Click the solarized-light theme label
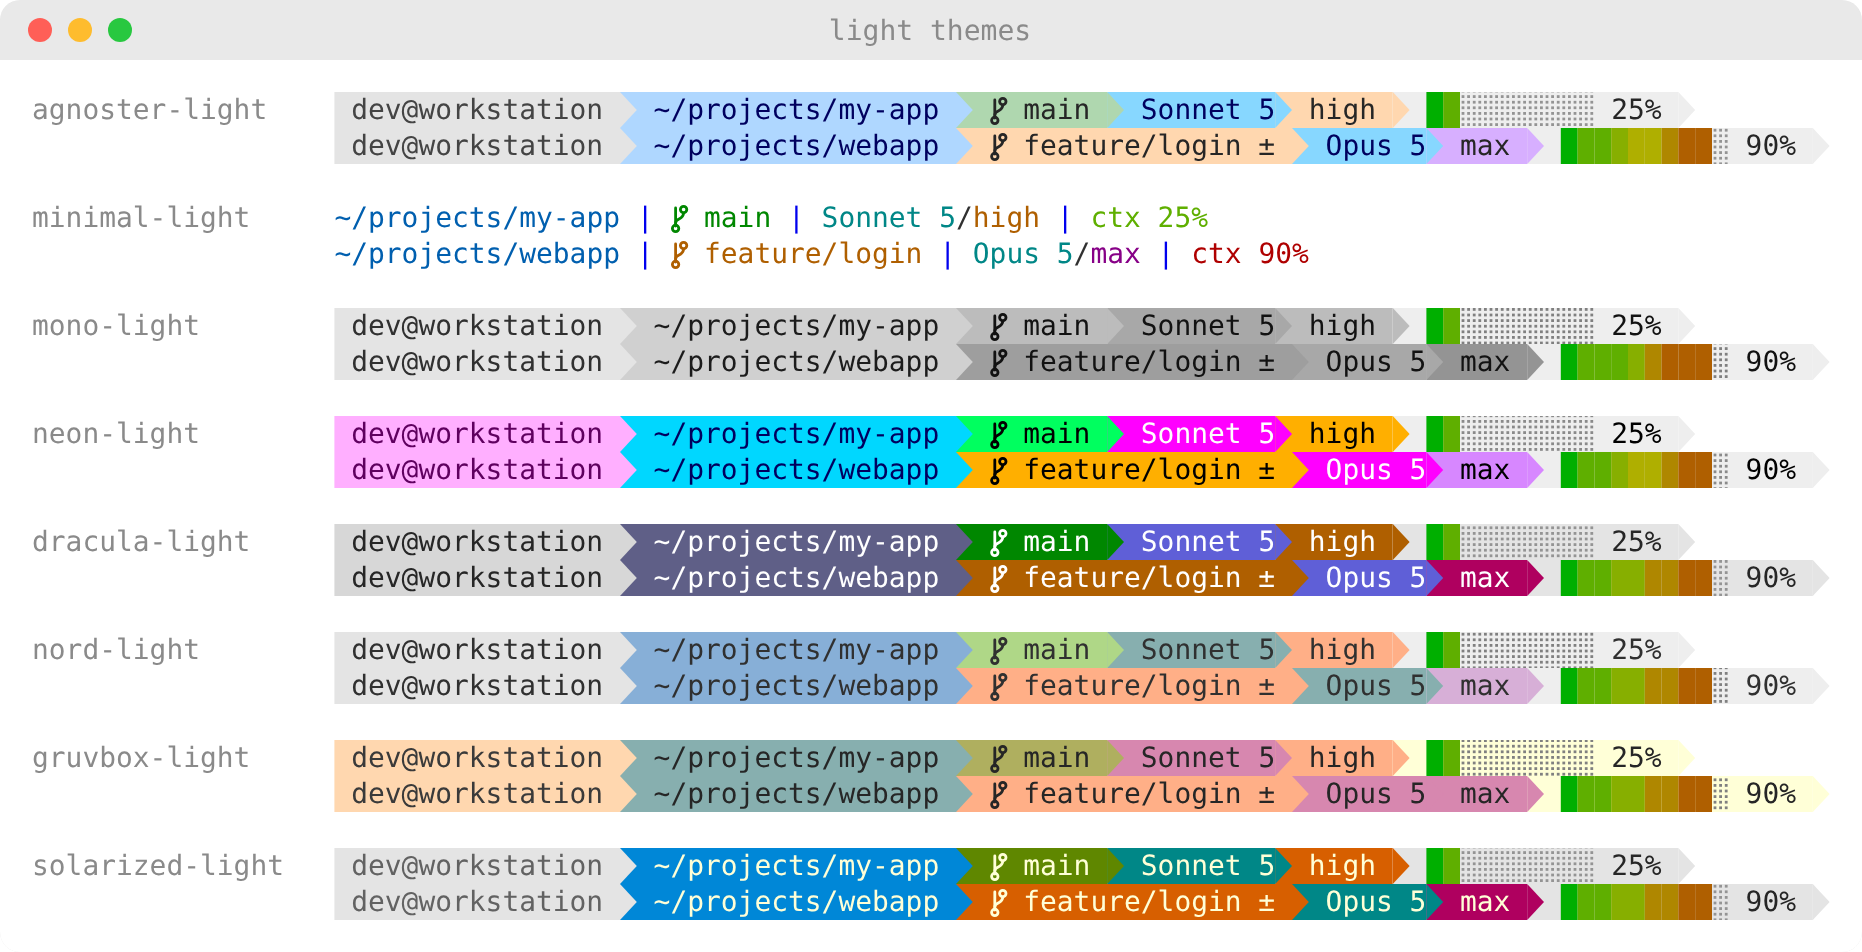Image resolution: width=1862 pixels, height=952 pixels. pyautogui.click(x=158, y=866)
